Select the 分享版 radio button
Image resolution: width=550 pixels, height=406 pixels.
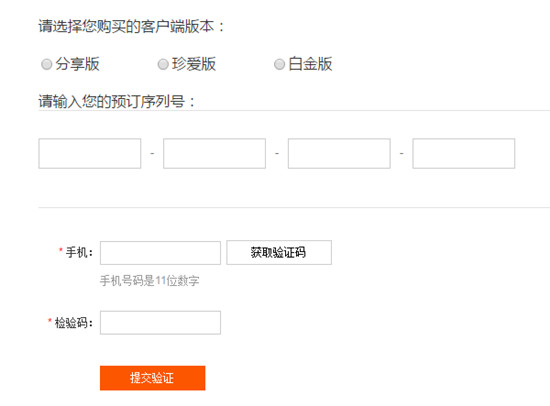point(46,65)
